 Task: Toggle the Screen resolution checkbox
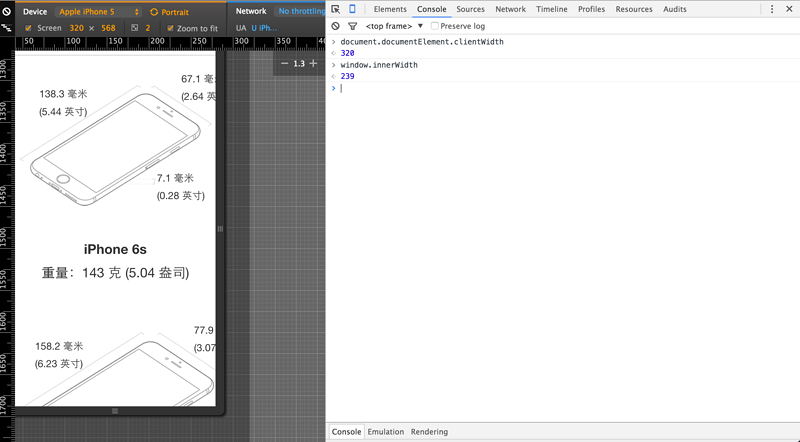point(28,28)
